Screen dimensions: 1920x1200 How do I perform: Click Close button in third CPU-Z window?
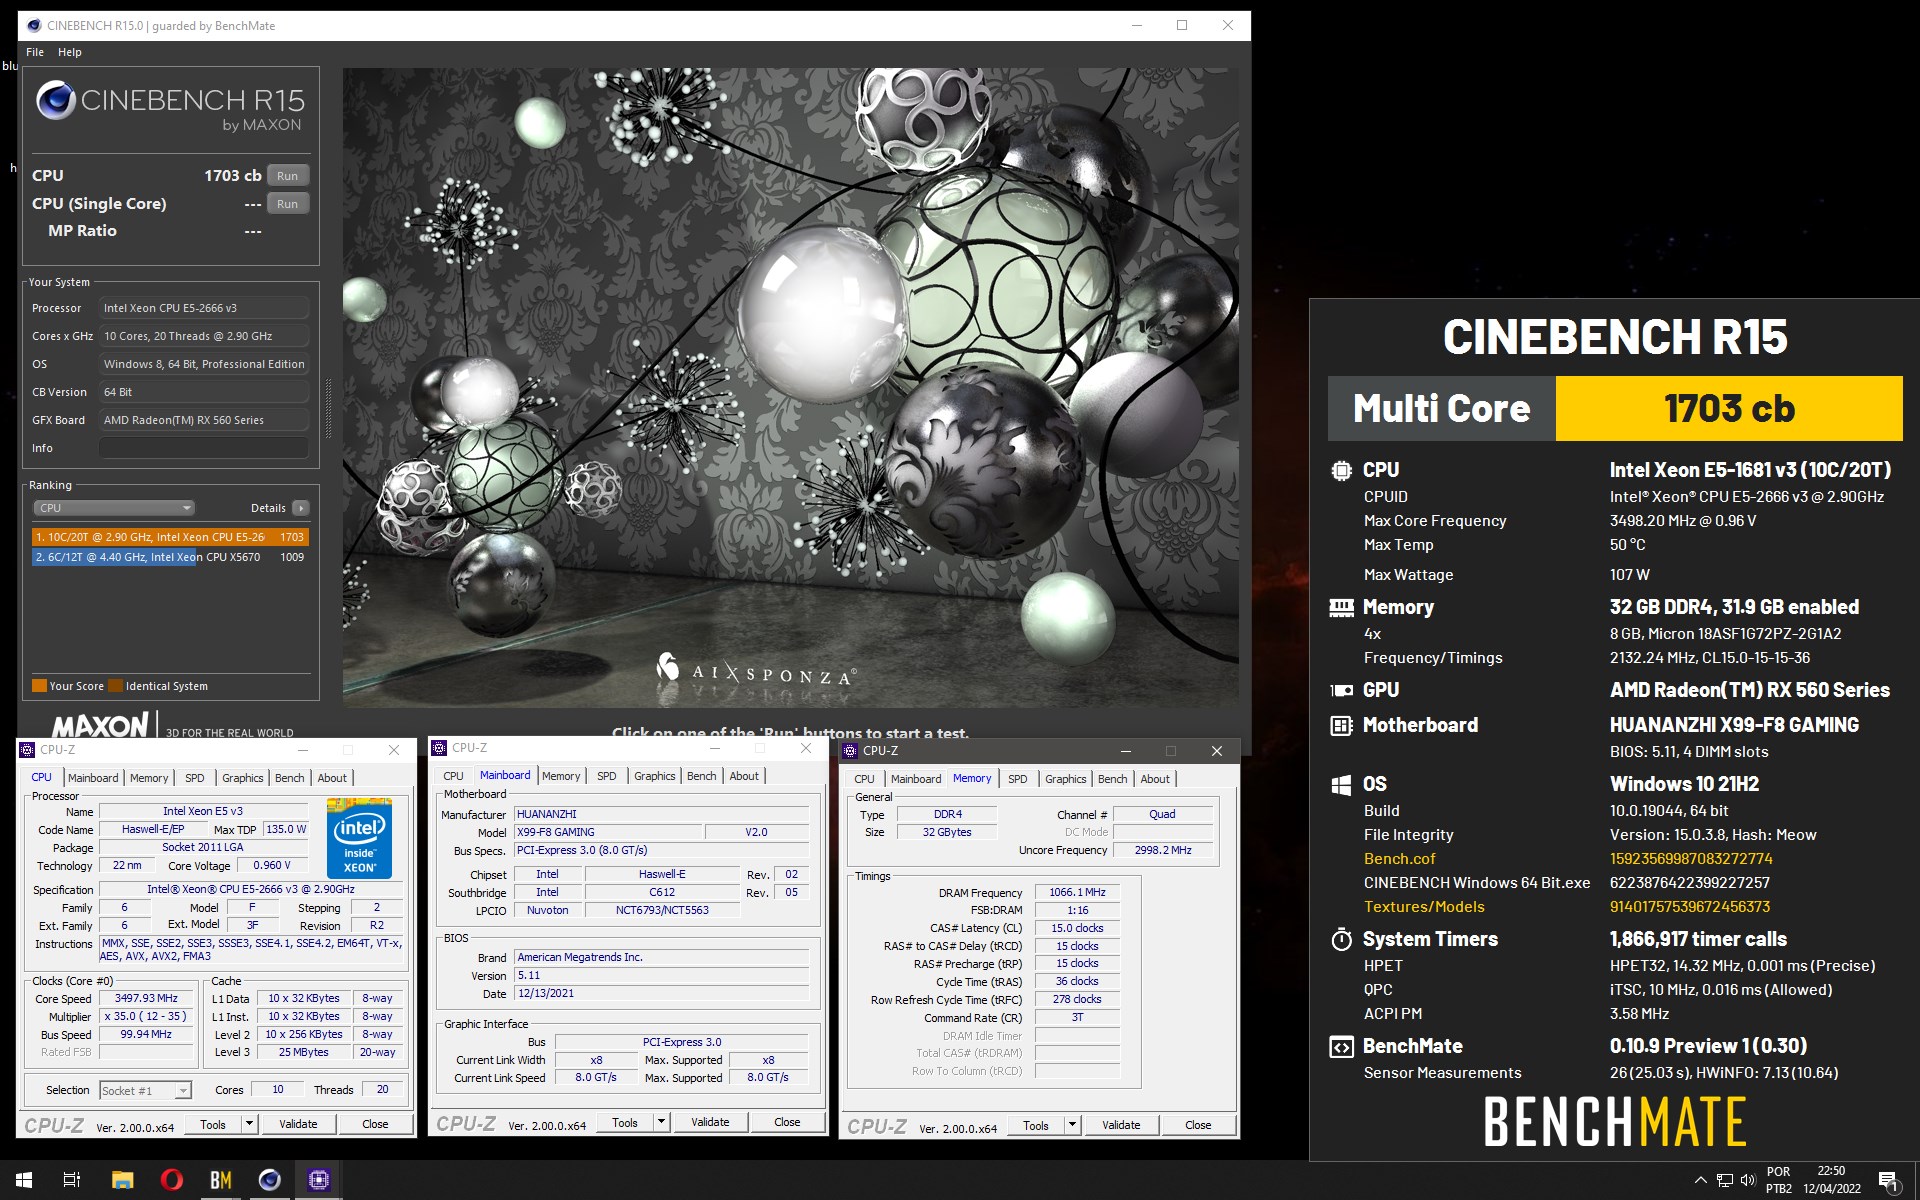point(1198,1125)
